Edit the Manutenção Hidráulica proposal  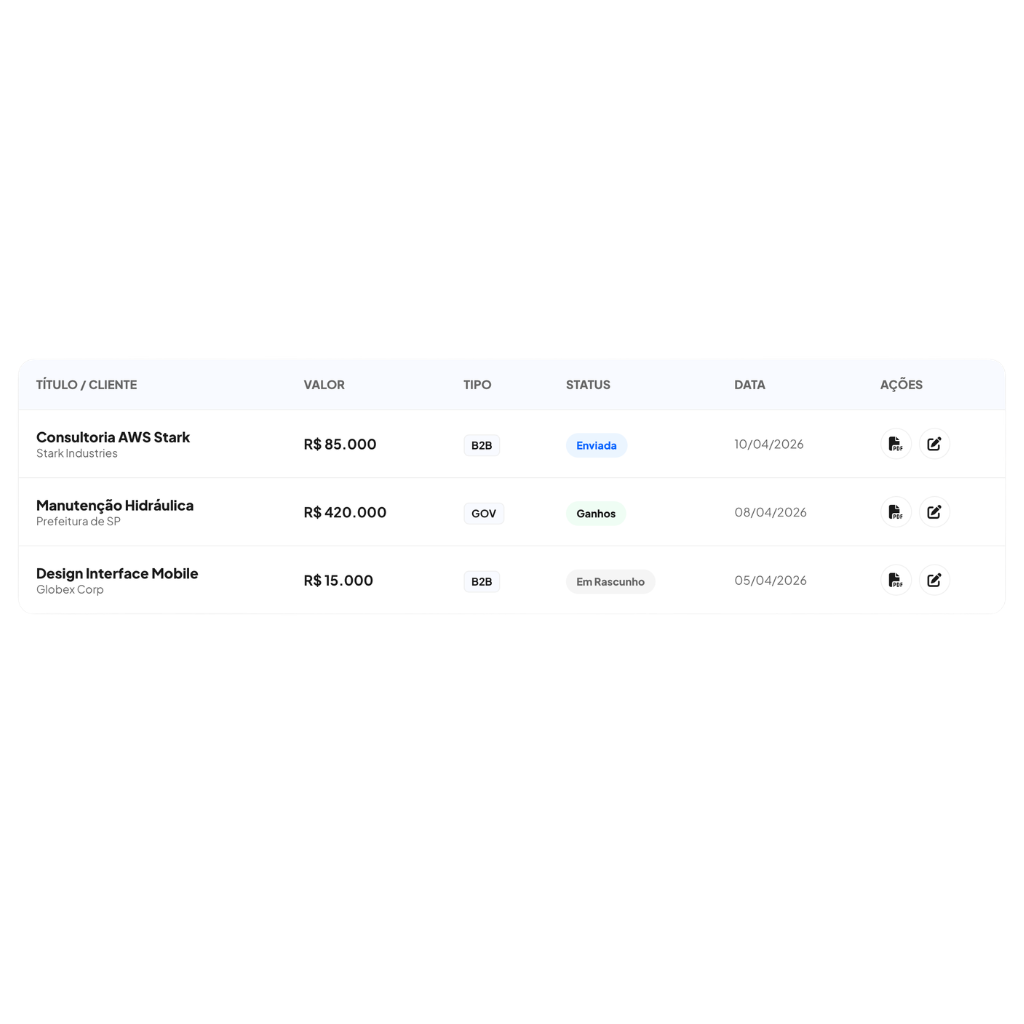click(934, 512)
